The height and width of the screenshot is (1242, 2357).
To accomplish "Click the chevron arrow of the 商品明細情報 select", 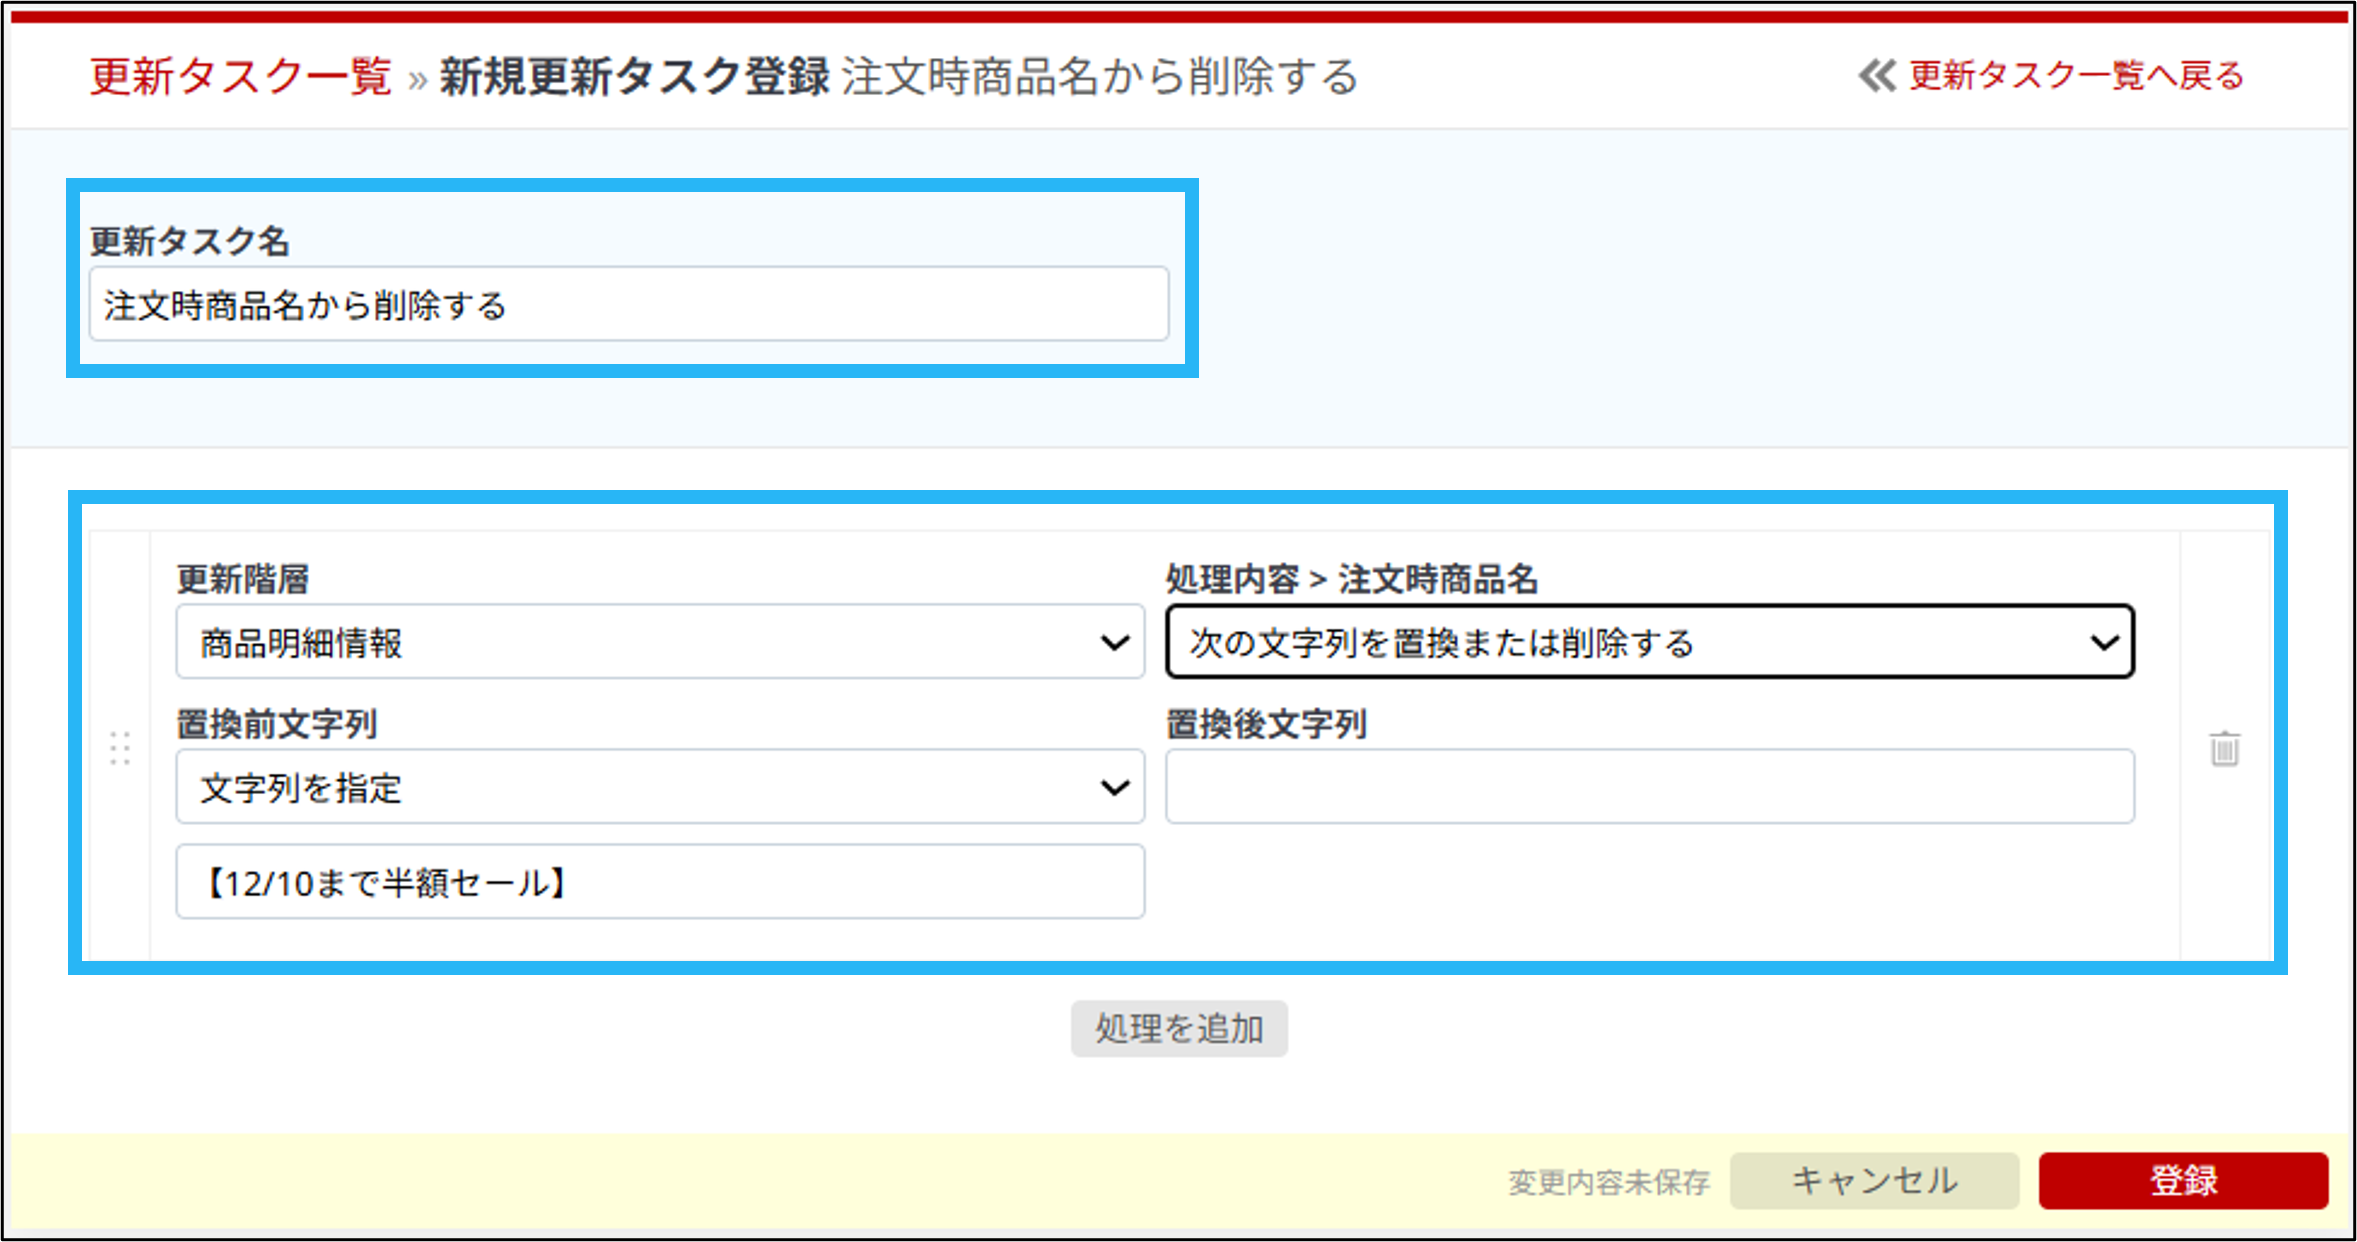I will tap(1115, 642).
